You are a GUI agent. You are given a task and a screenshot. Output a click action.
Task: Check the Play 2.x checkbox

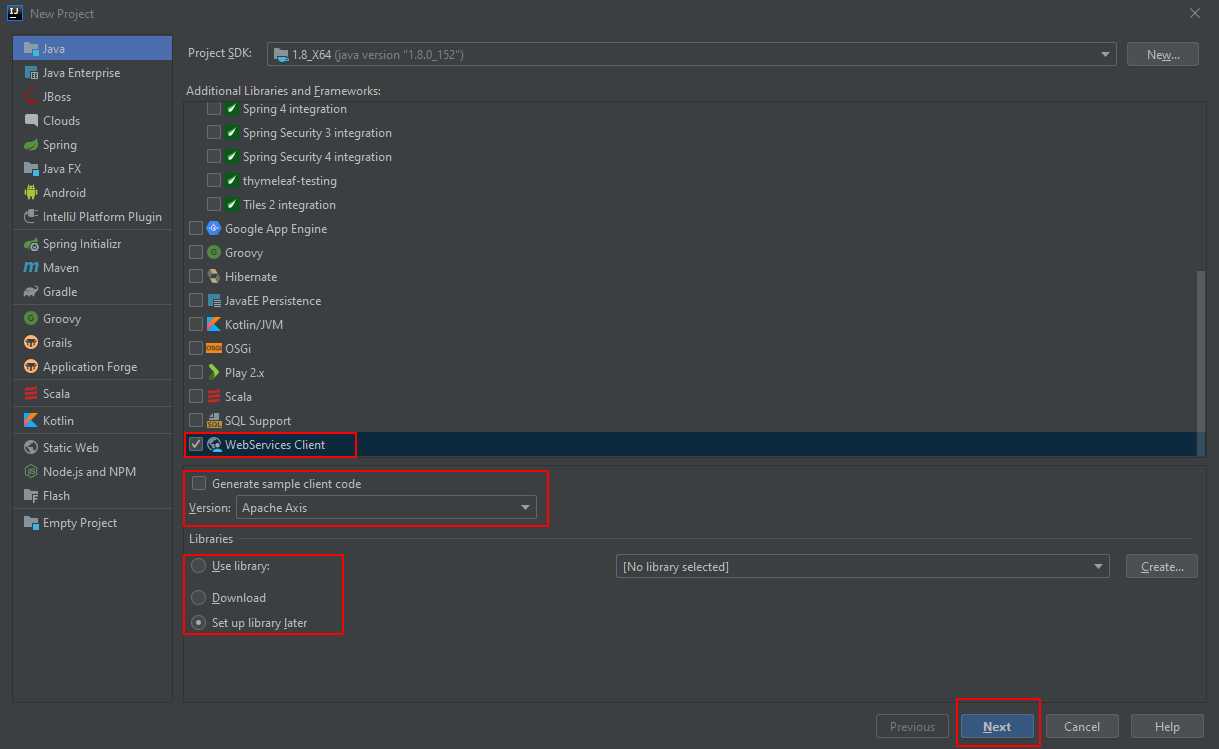point(196,372)
